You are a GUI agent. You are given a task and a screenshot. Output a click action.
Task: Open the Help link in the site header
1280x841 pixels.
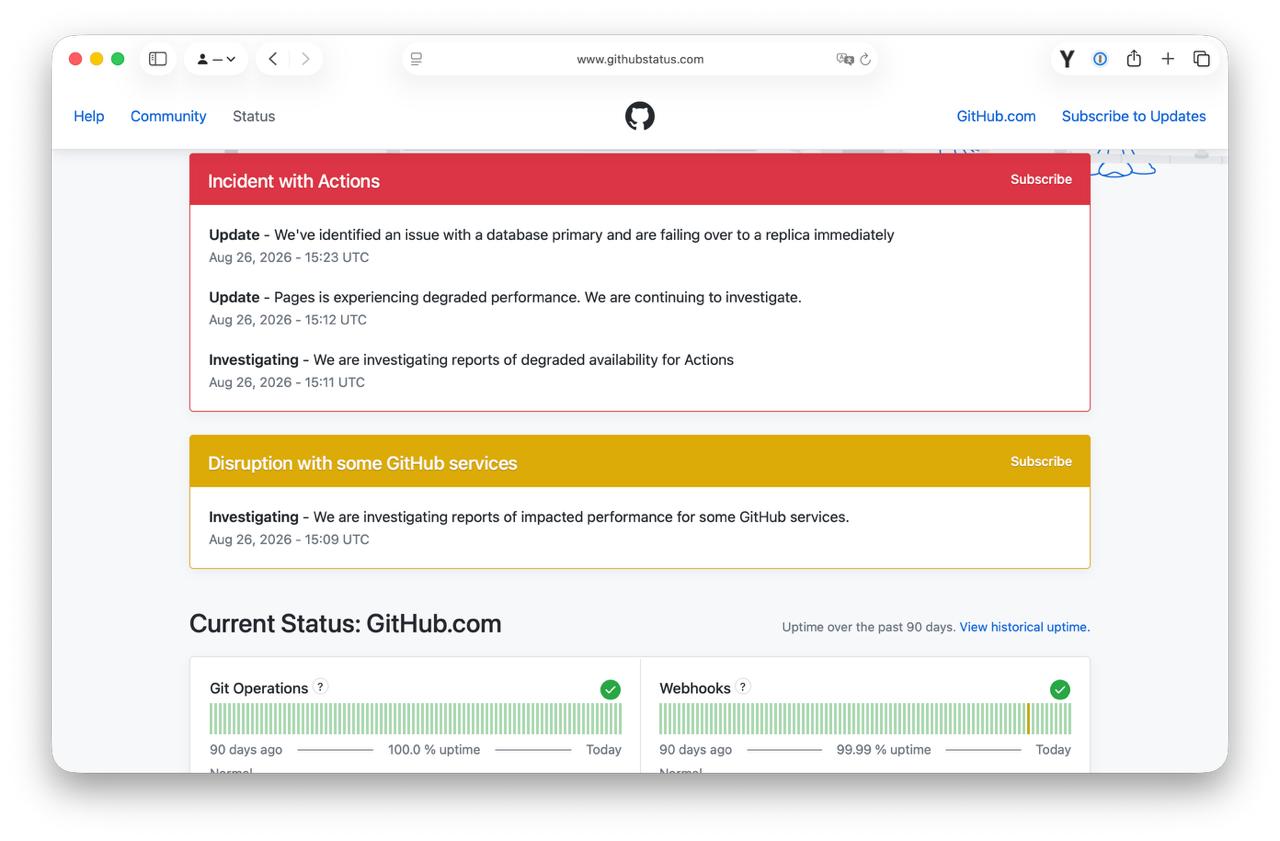point(89,116)
